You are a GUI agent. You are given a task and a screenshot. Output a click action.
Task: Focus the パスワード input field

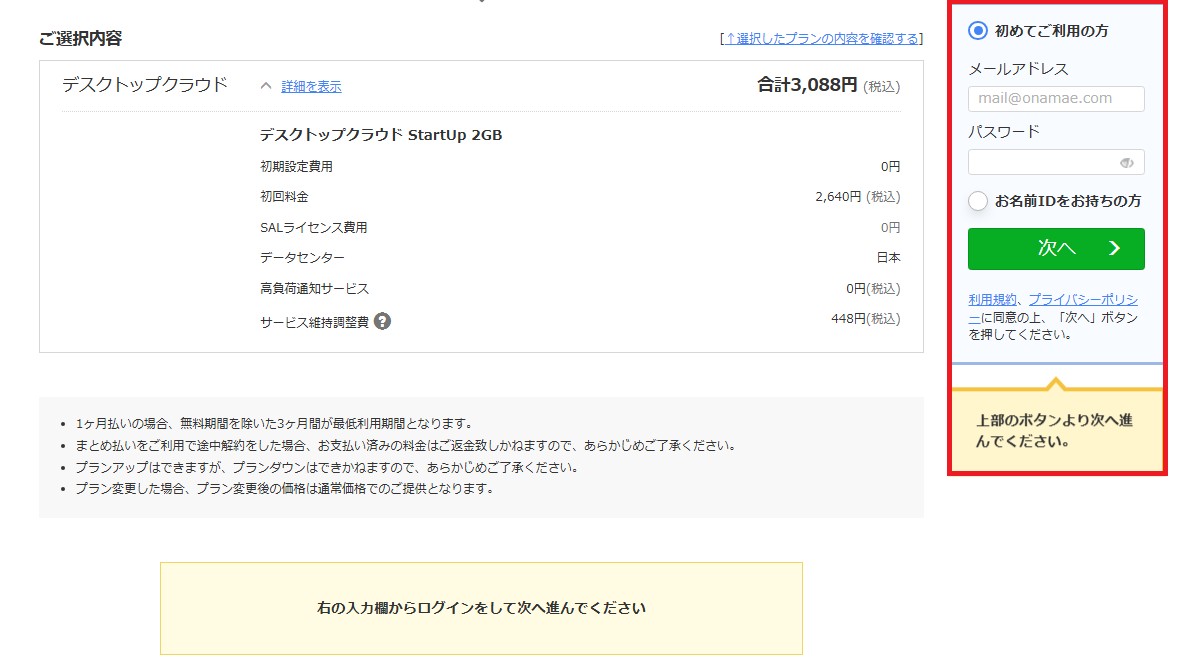pyautogui.click(x=1043, y=163)
